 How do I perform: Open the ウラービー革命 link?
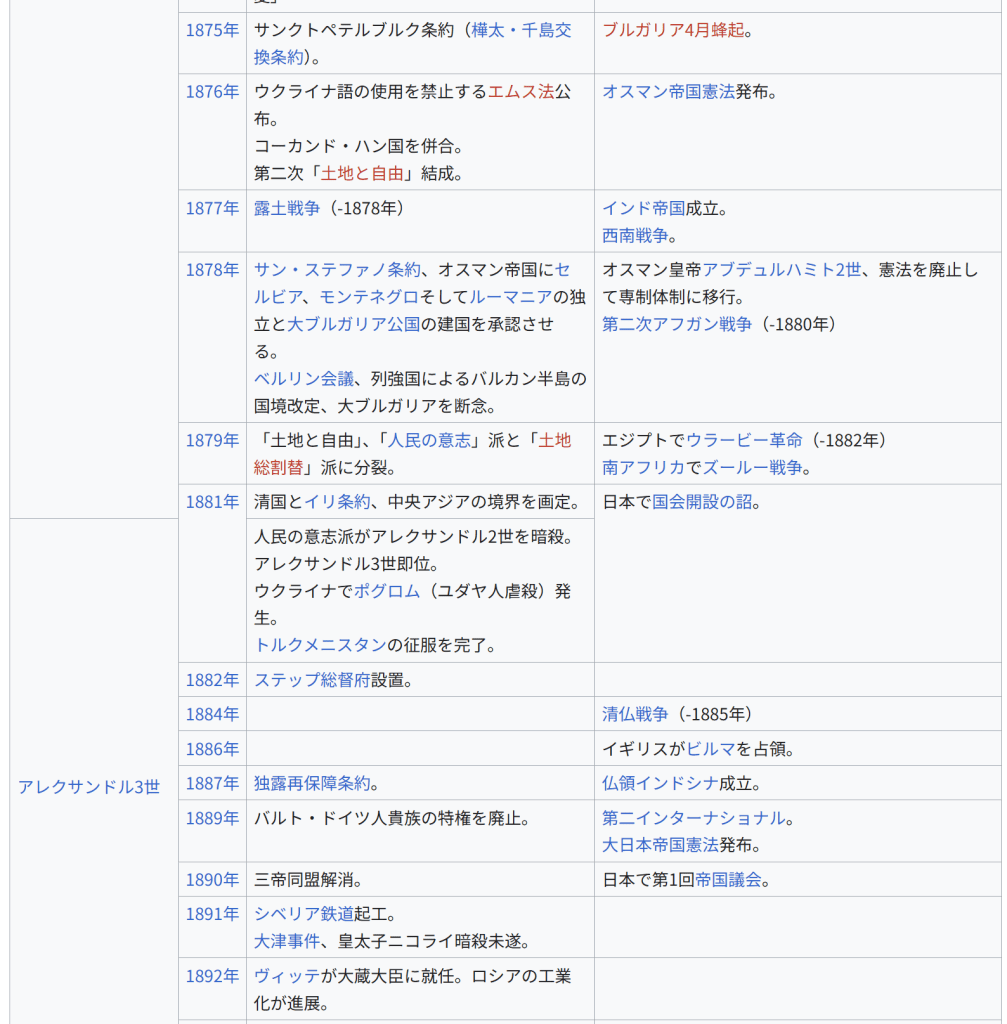744,440
